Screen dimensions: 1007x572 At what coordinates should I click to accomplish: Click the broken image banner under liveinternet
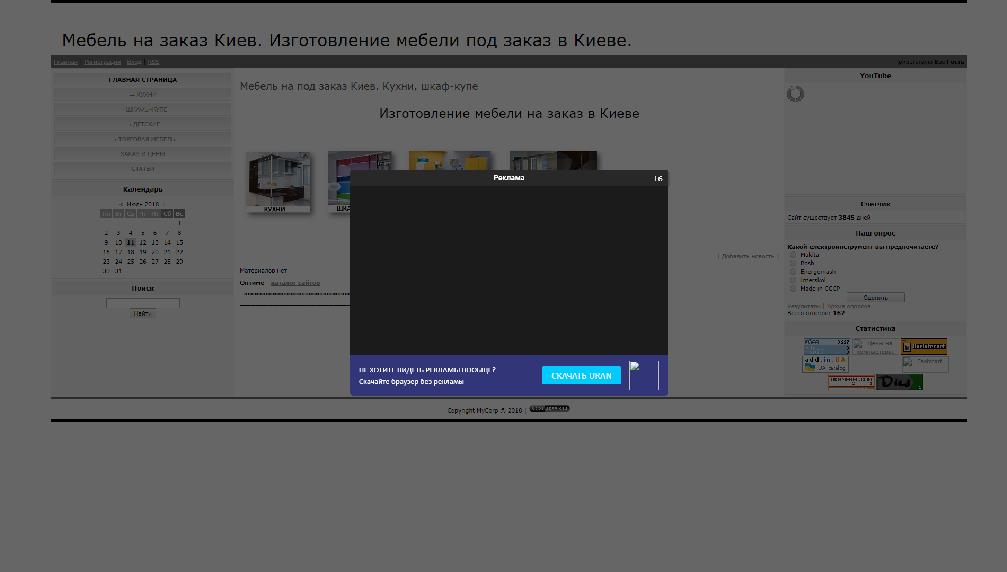point(925,364)
